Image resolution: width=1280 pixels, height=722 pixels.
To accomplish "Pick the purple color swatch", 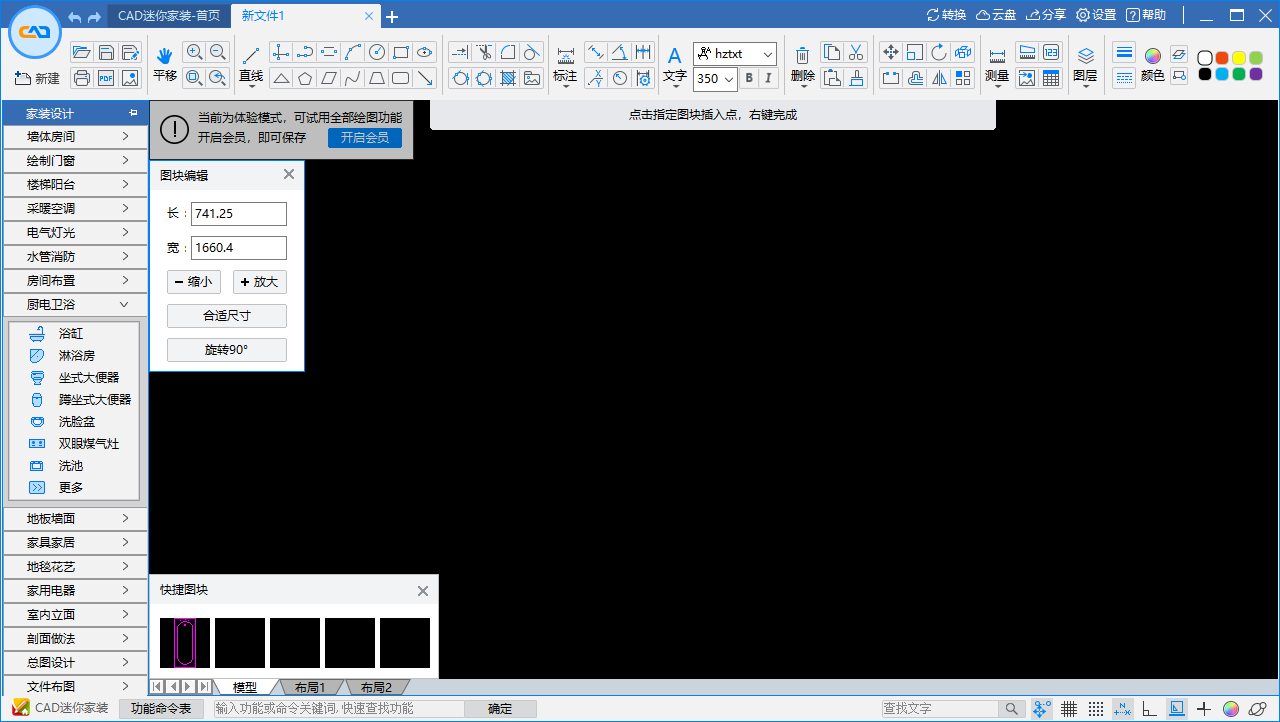I will (1256, 74).
